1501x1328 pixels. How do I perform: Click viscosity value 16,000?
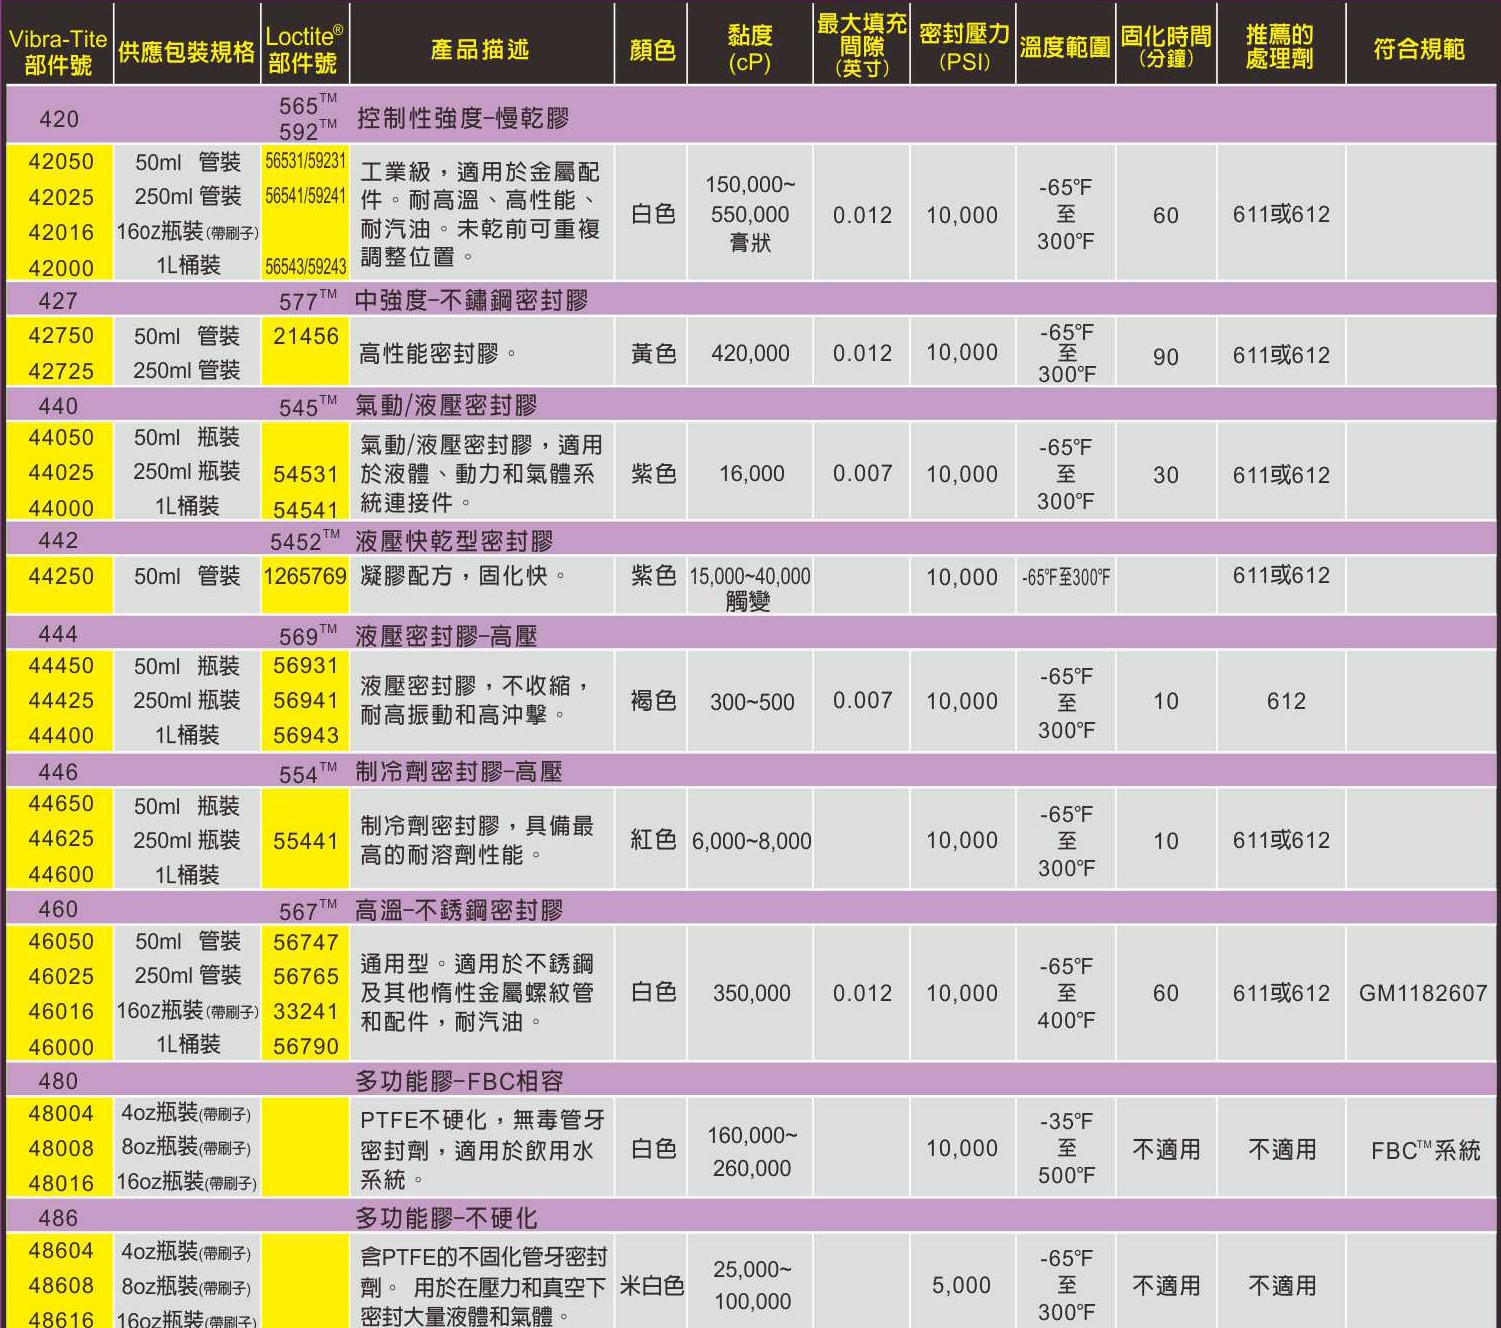752,473
